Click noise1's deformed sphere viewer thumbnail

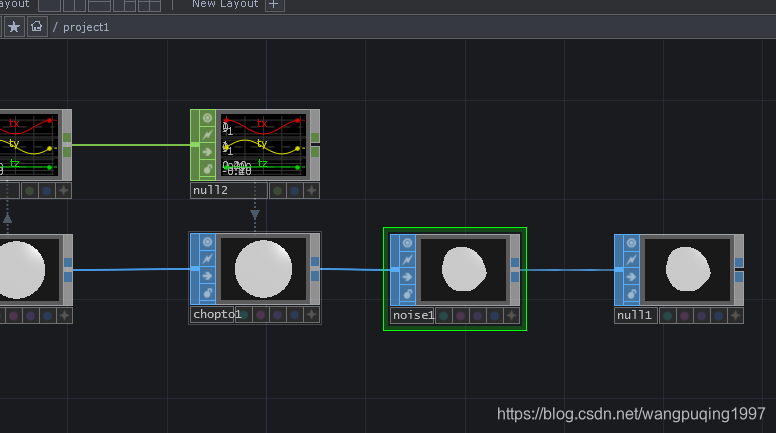(464, 270)
